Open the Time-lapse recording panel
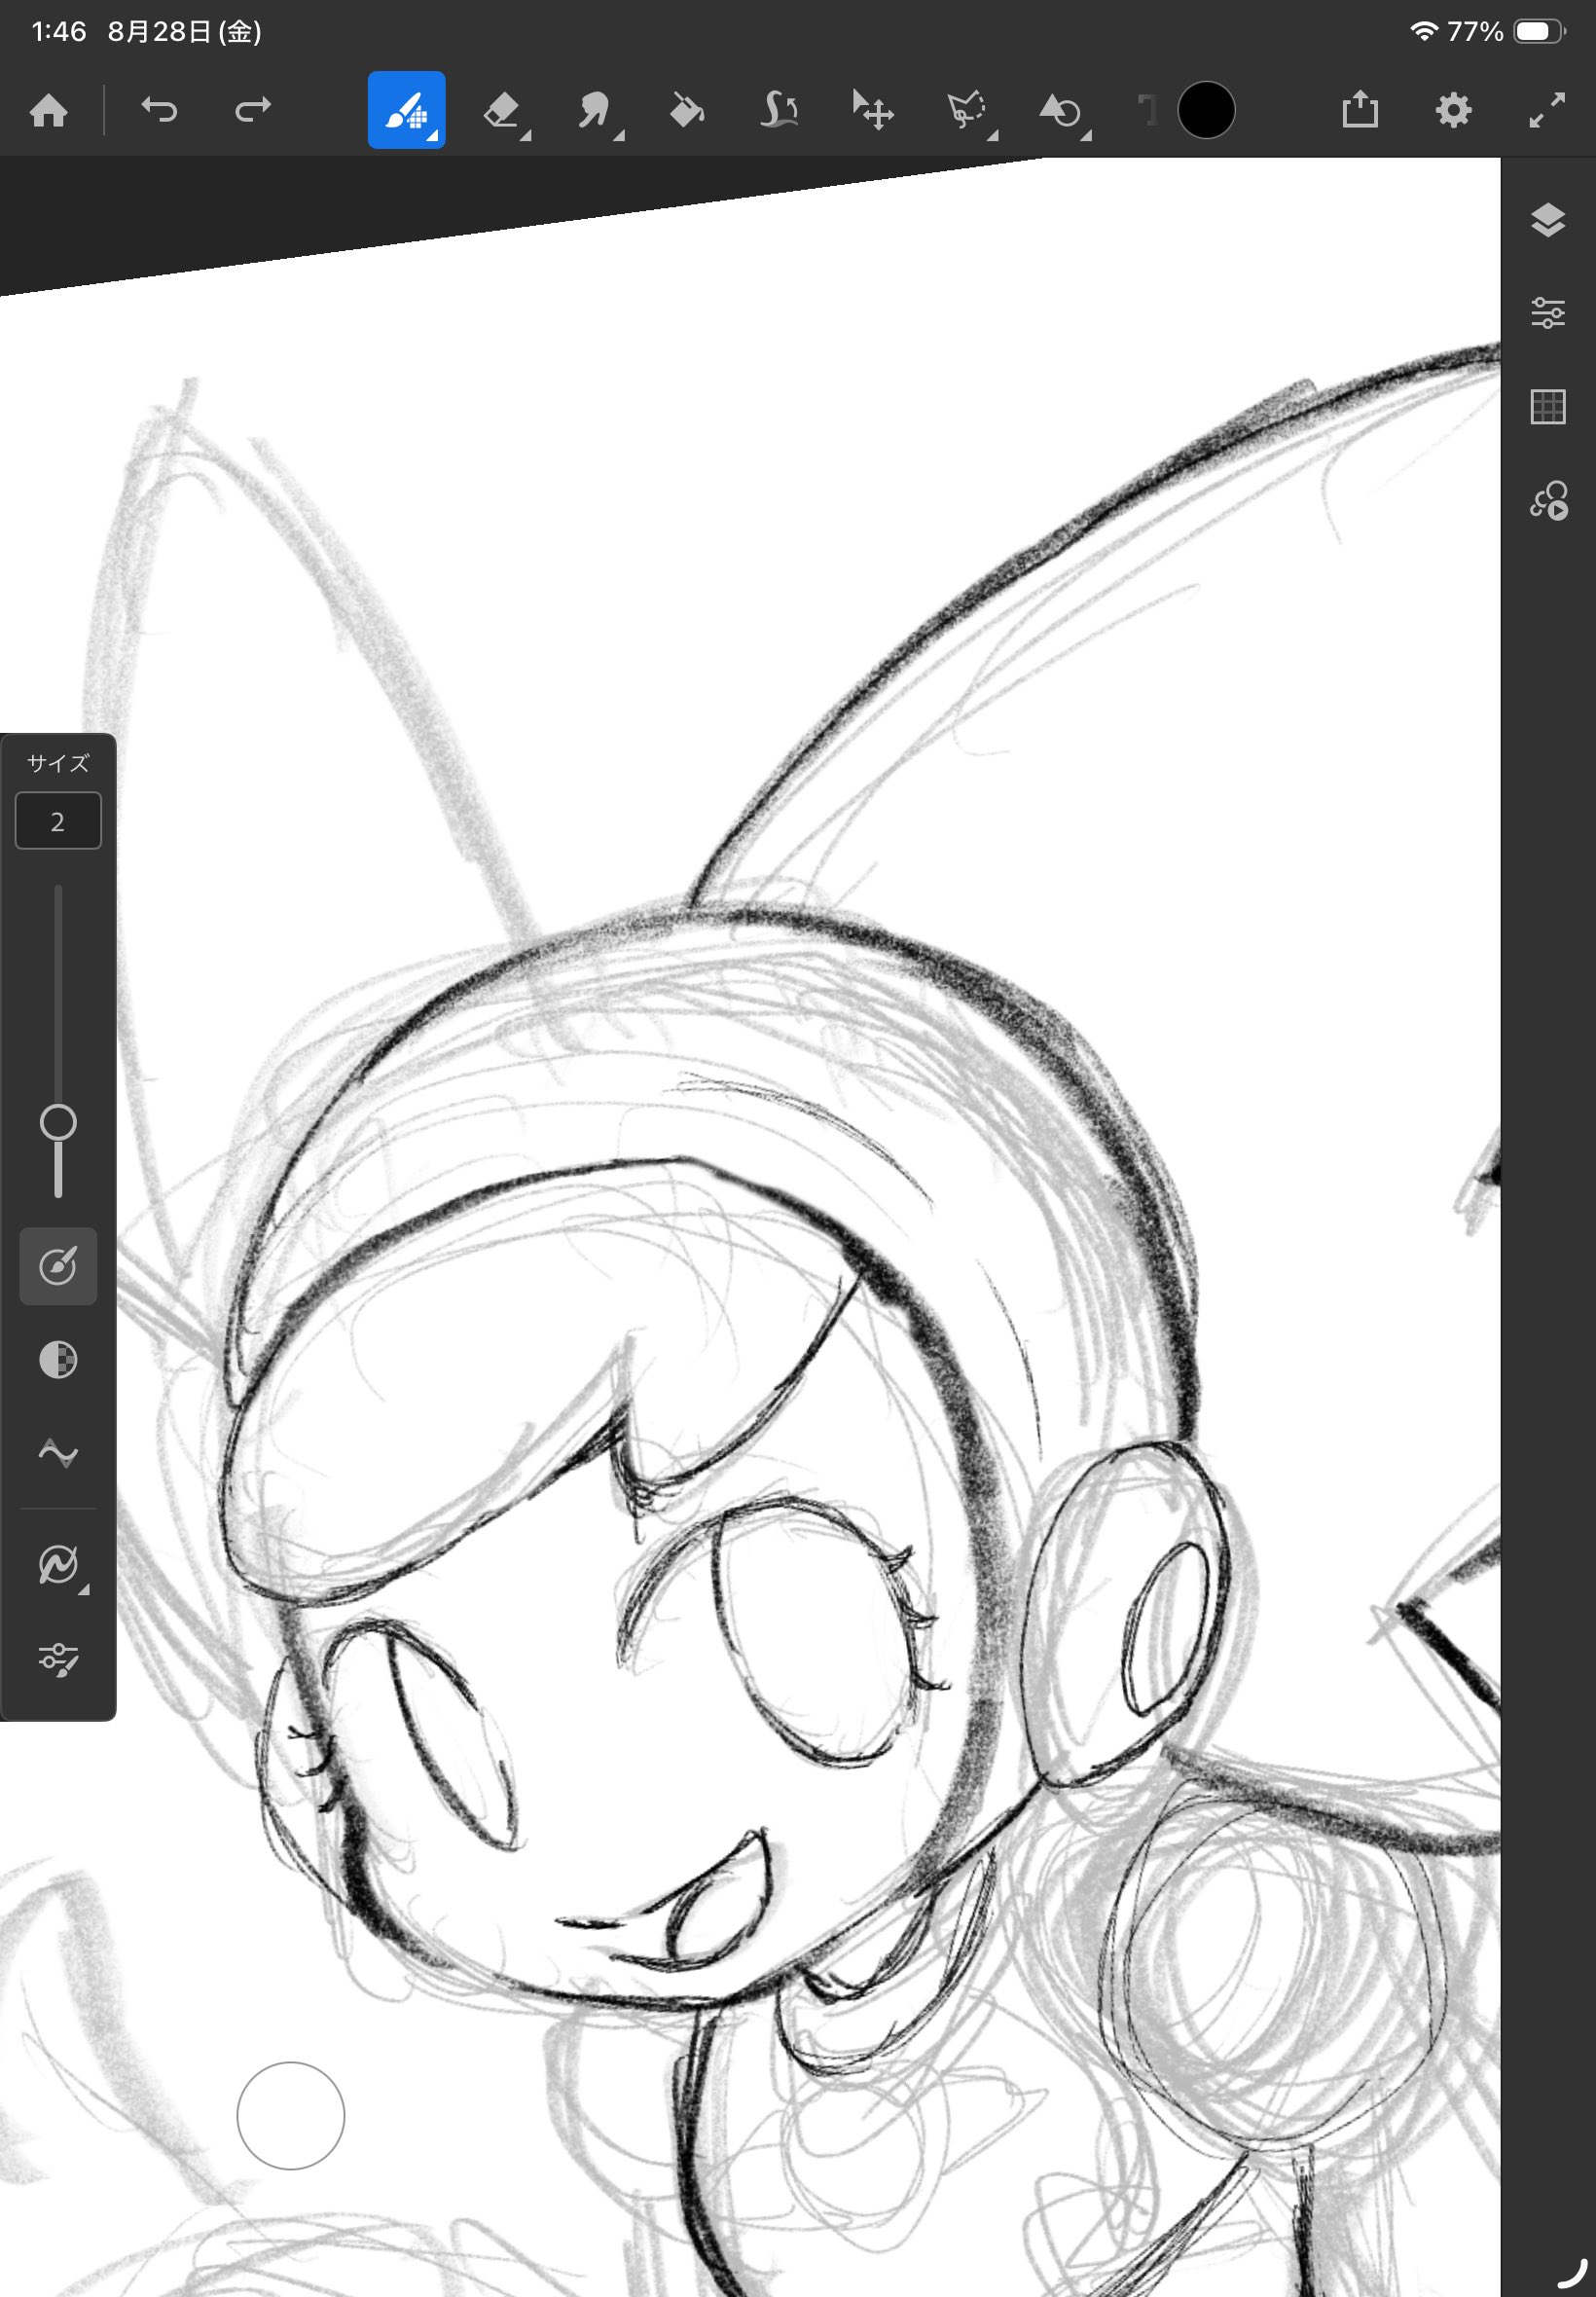1596x2297 pixels. tap(1549, 500)
